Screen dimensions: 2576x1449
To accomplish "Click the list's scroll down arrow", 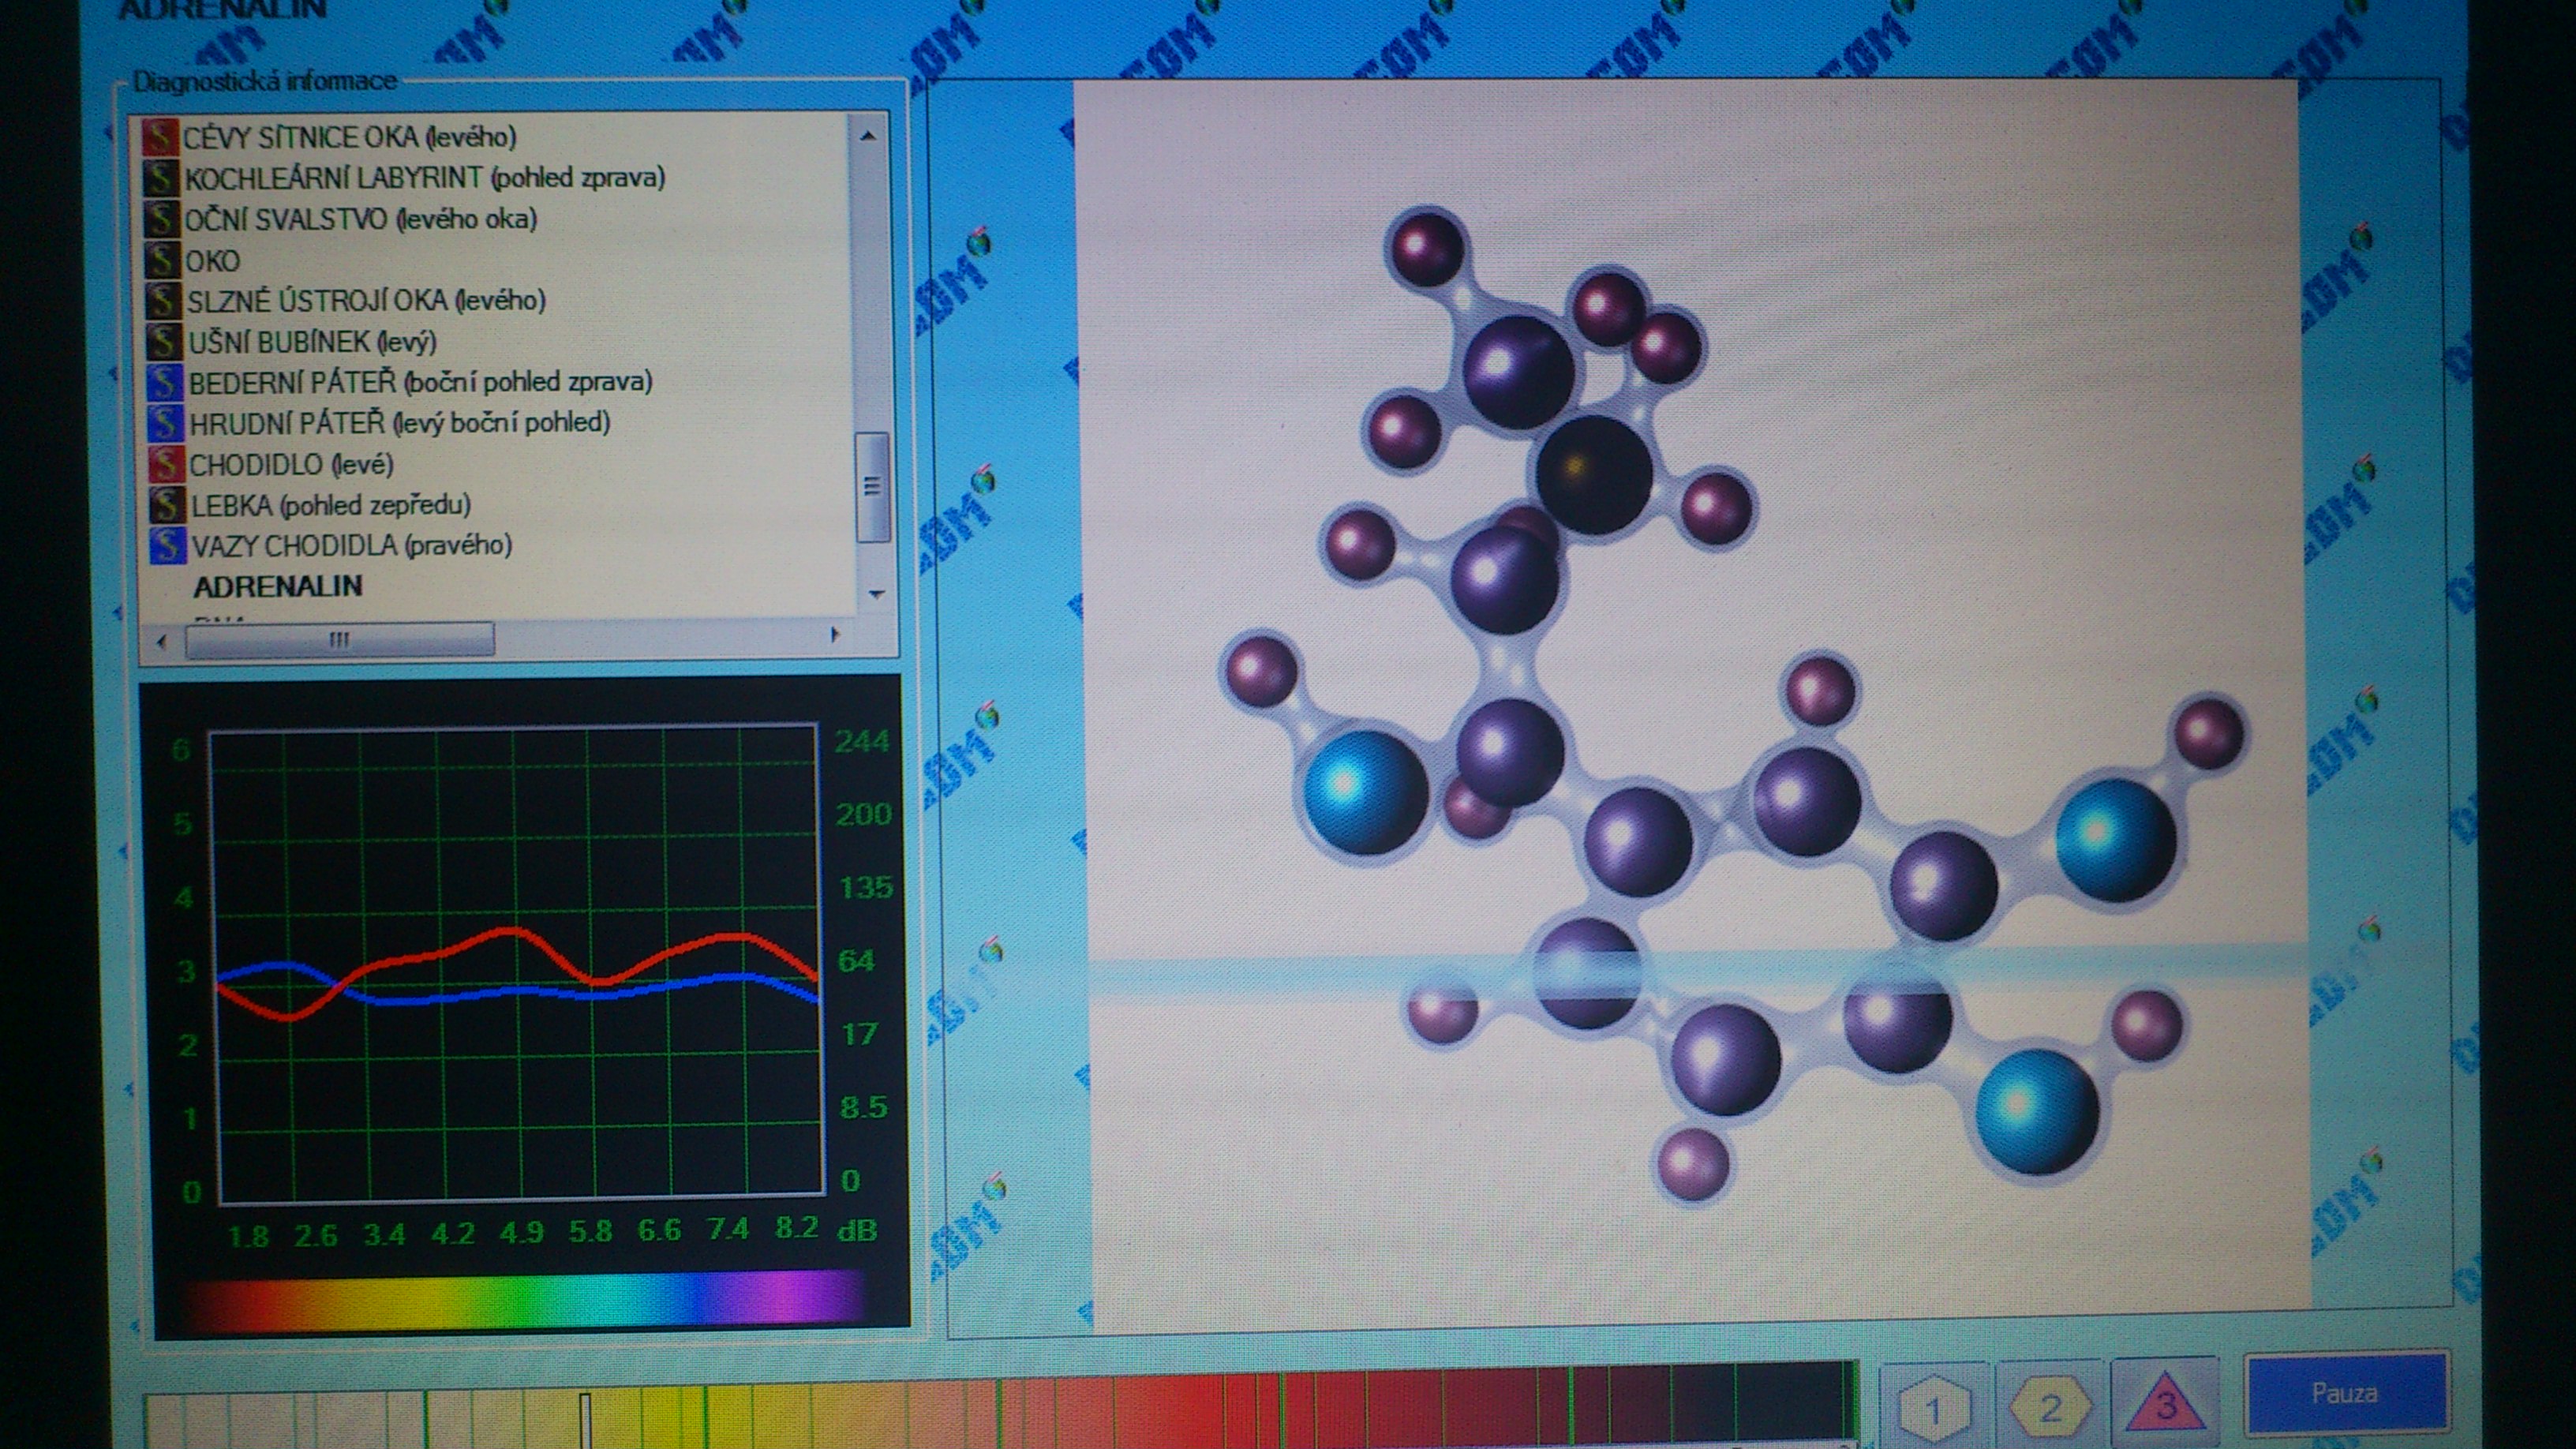I will 877,594.
